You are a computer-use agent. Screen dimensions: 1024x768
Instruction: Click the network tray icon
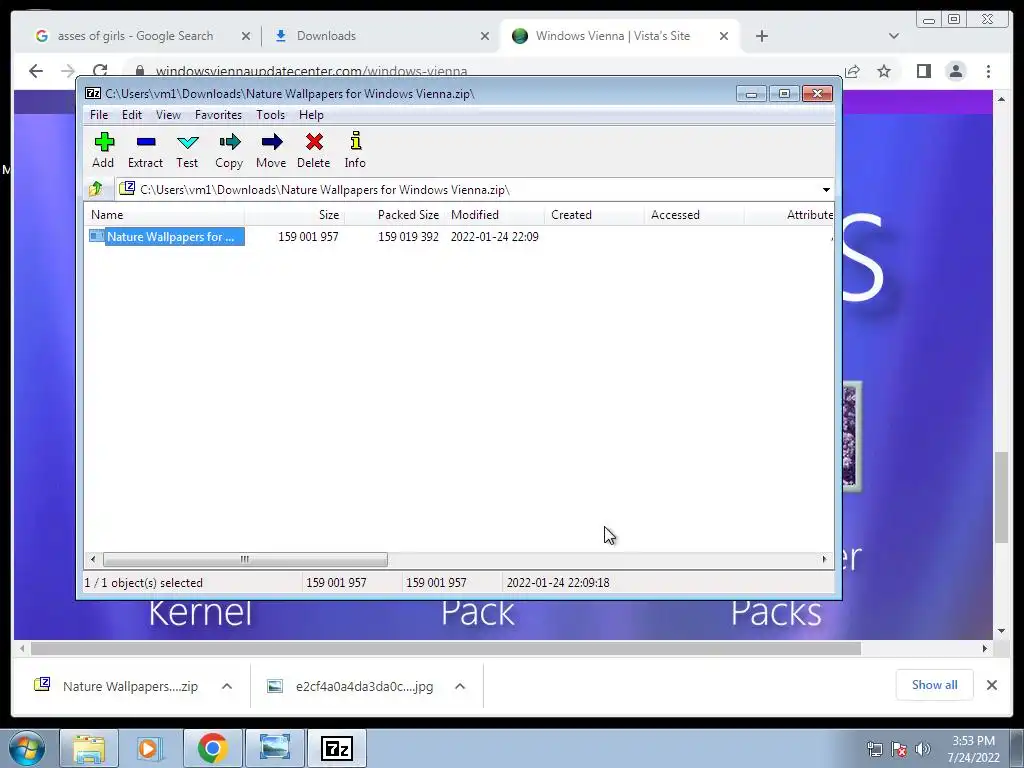pyautogui.click(x=874, y=749)
